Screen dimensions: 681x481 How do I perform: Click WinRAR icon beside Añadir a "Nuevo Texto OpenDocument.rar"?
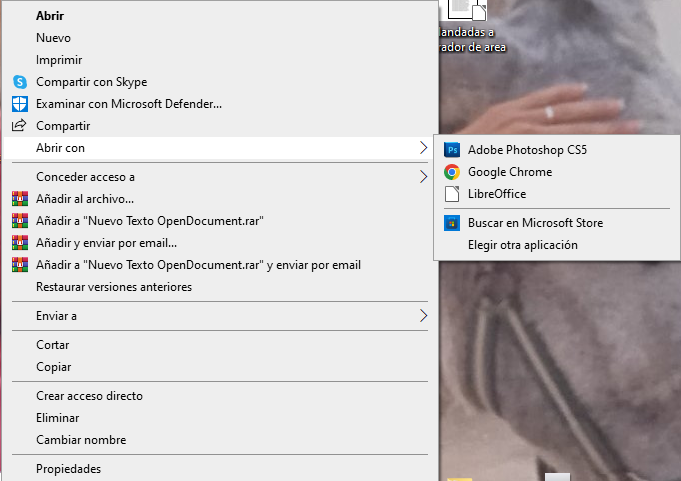(x=20, y=221)
